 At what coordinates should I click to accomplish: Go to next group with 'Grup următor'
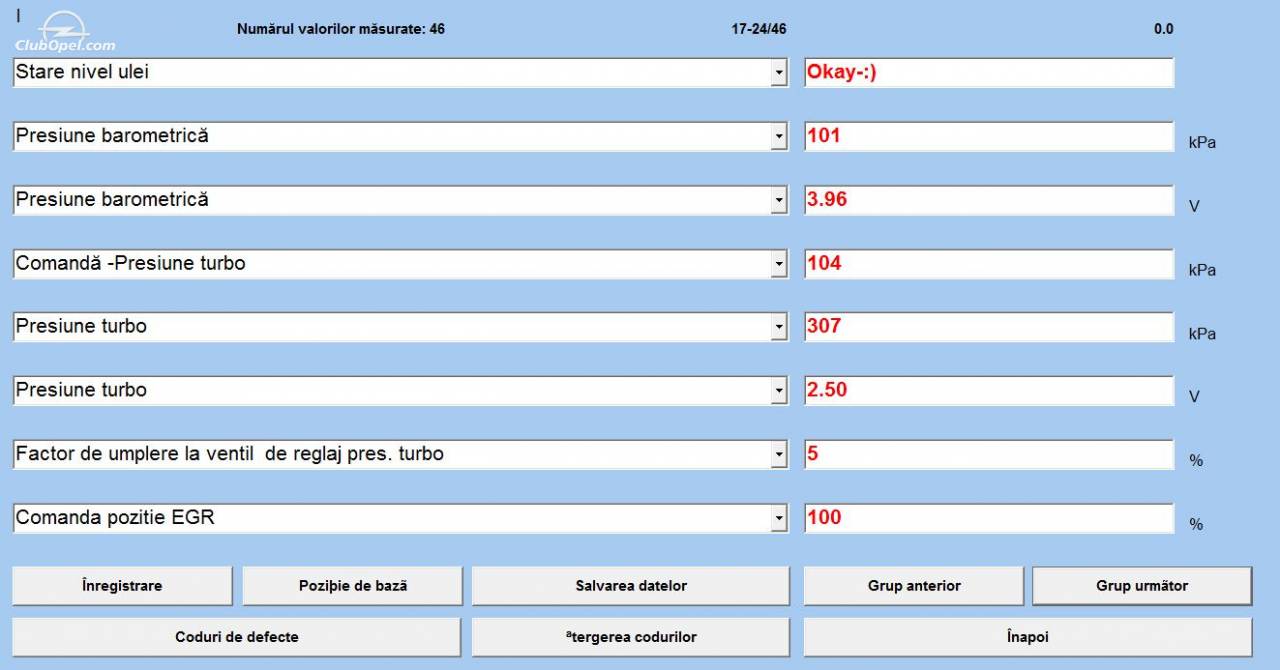point(1142,586)
